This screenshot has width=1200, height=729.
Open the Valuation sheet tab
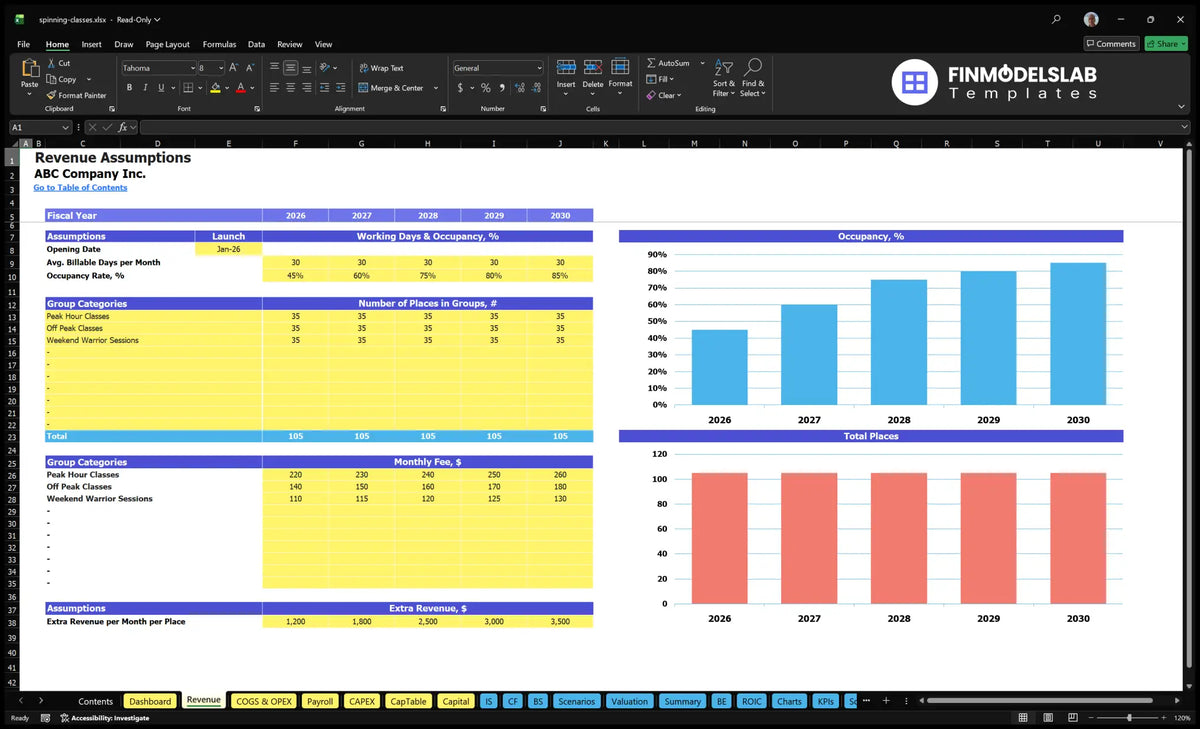(x=629, y=701)
